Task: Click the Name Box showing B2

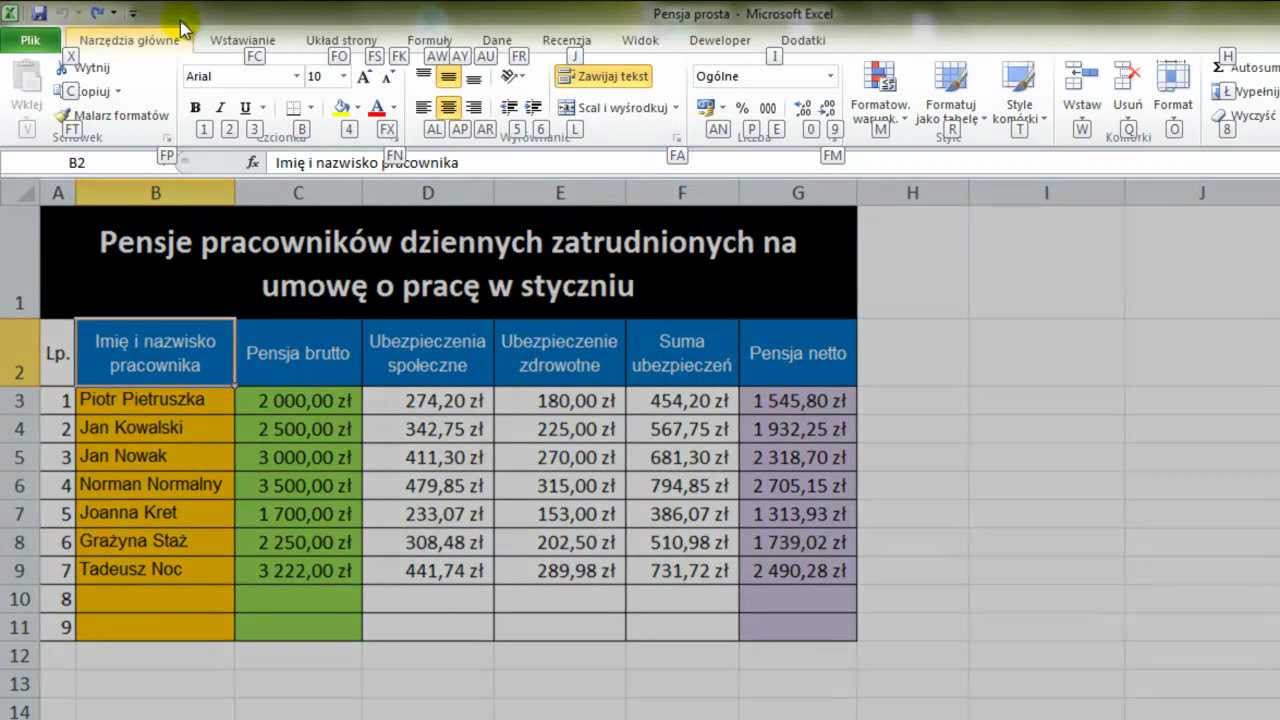Action: [x=78, y=162]
